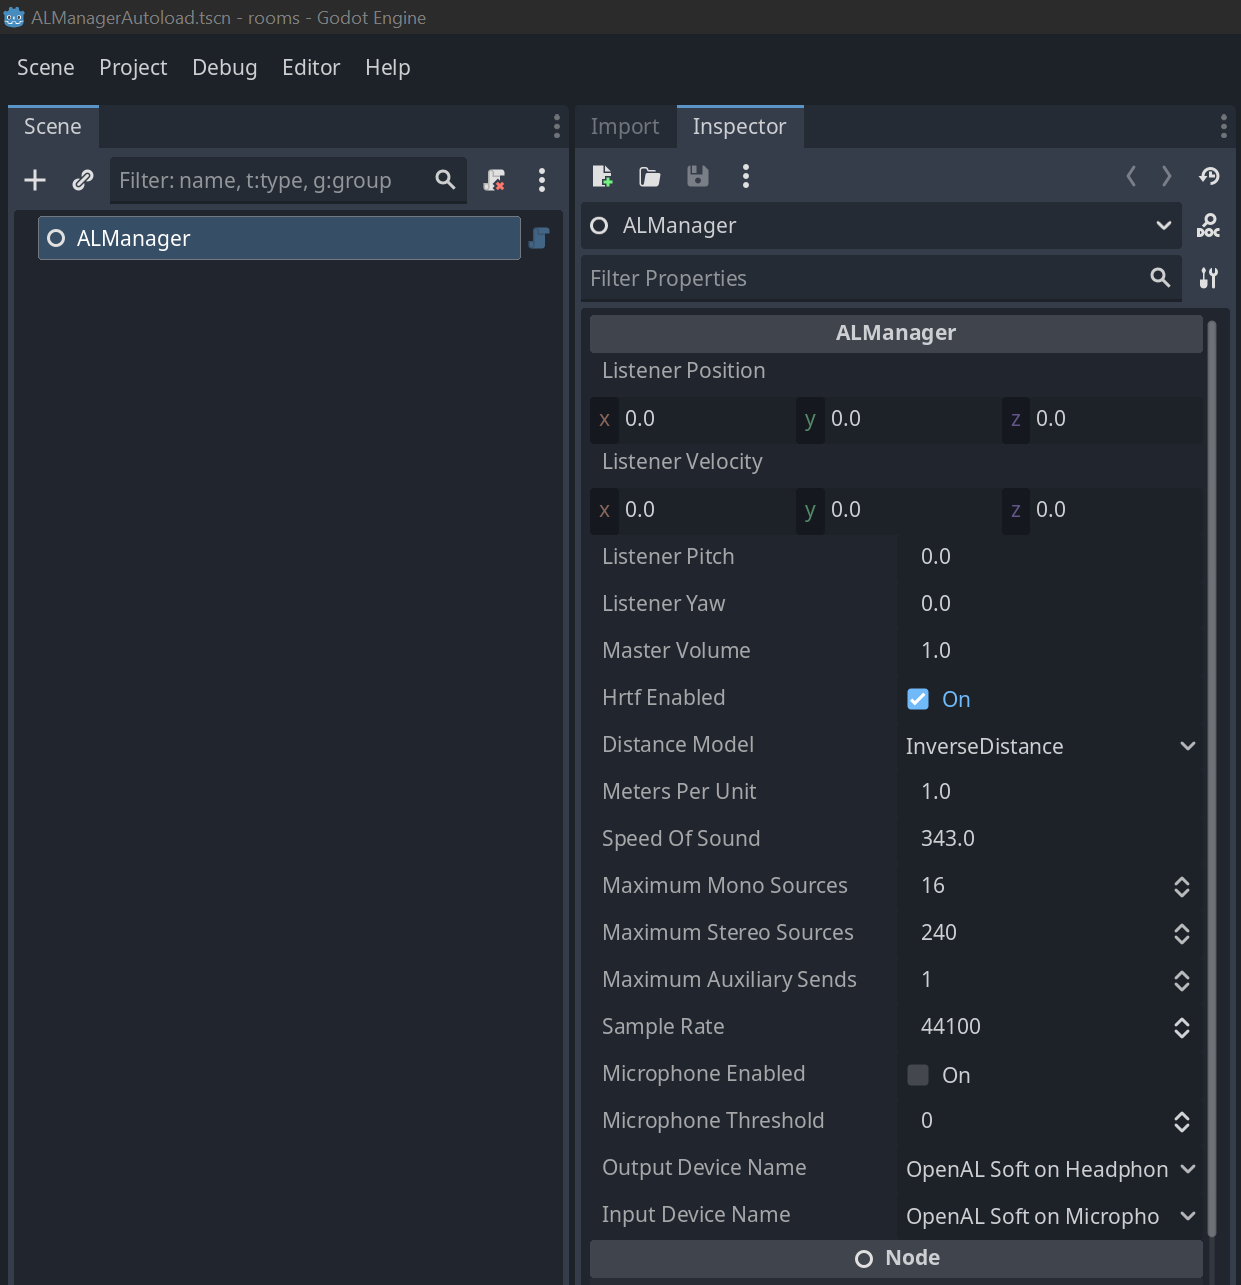1241x1285 pixels.
Task: Click the Inspector vertical scrollbar
Action: tap(1212, 778)
